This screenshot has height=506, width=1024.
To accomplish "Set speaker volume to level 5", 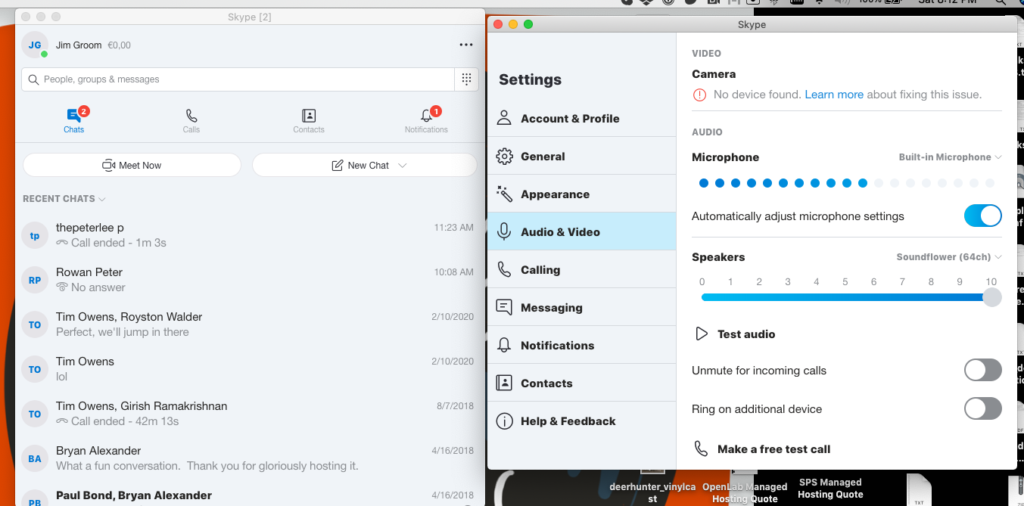I will 845,297.
